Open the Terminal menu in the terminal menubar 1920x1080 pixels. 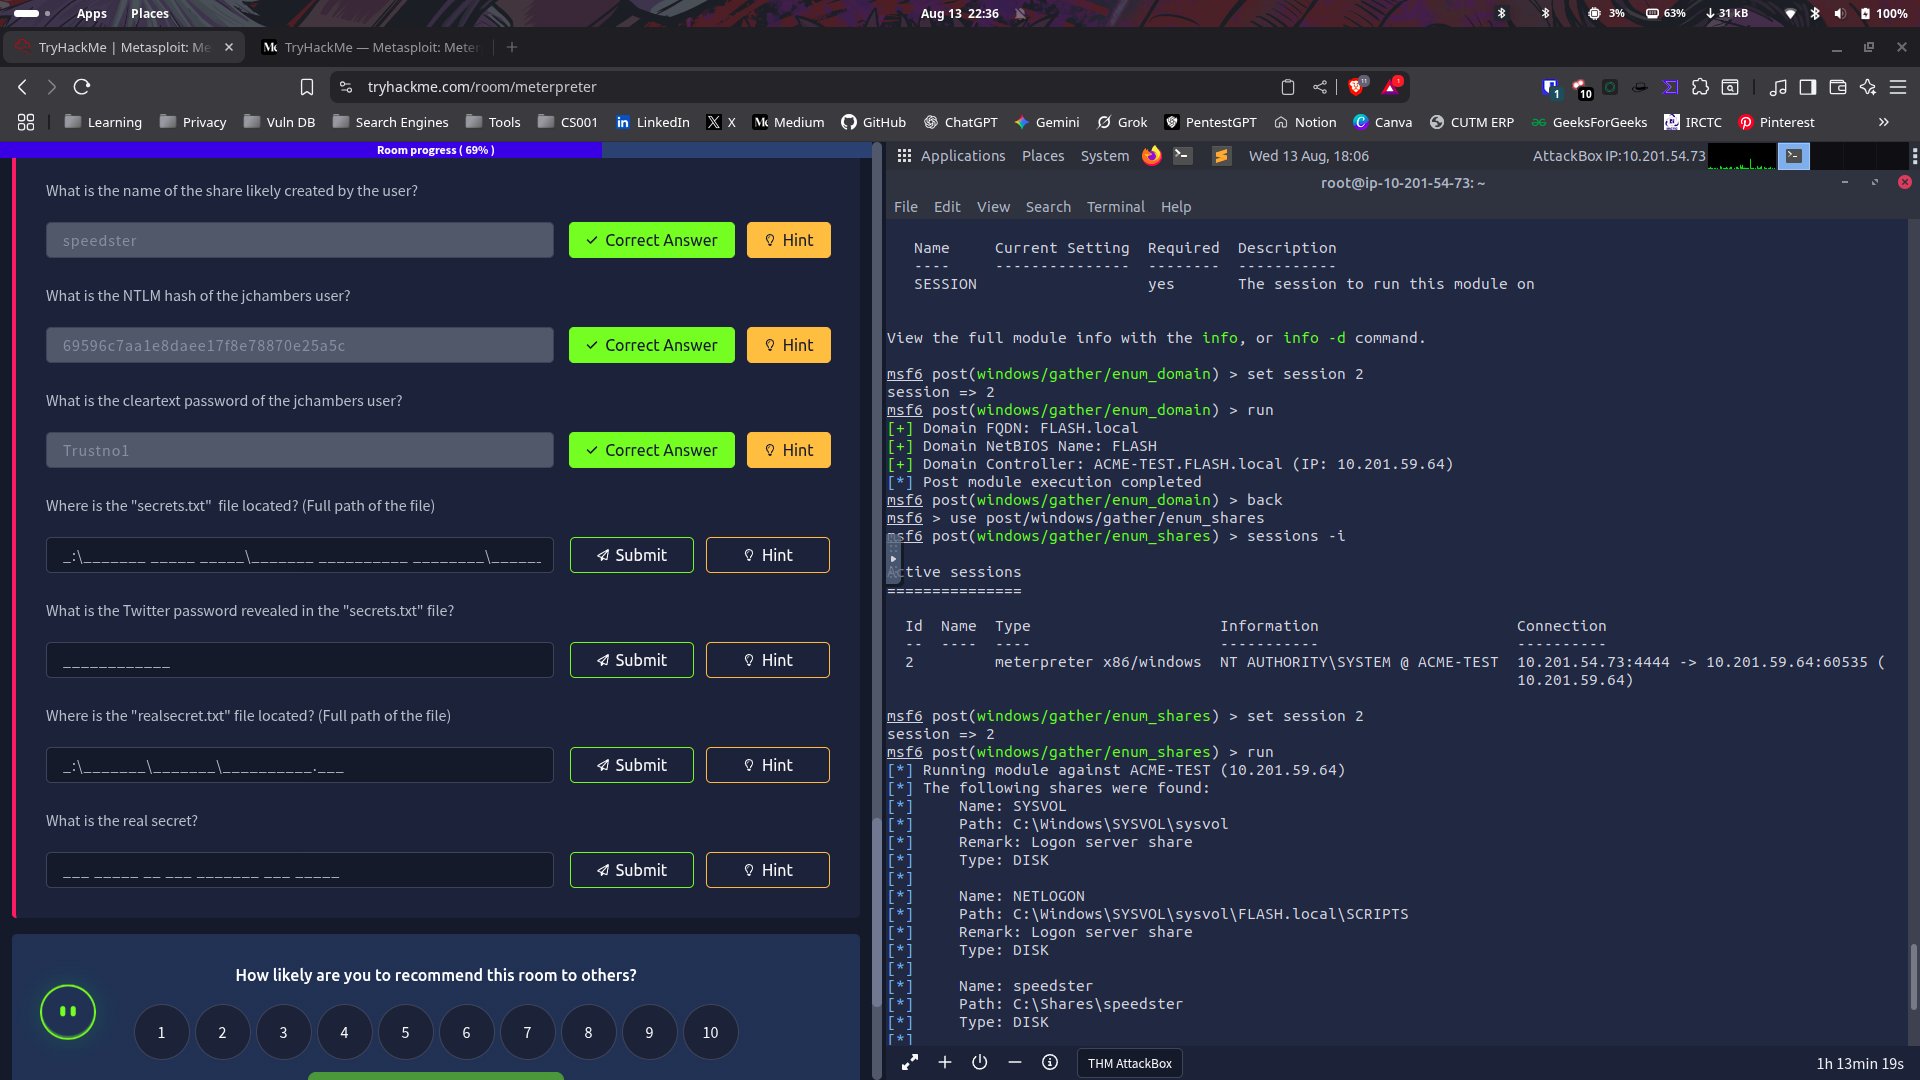point(1115,207)
